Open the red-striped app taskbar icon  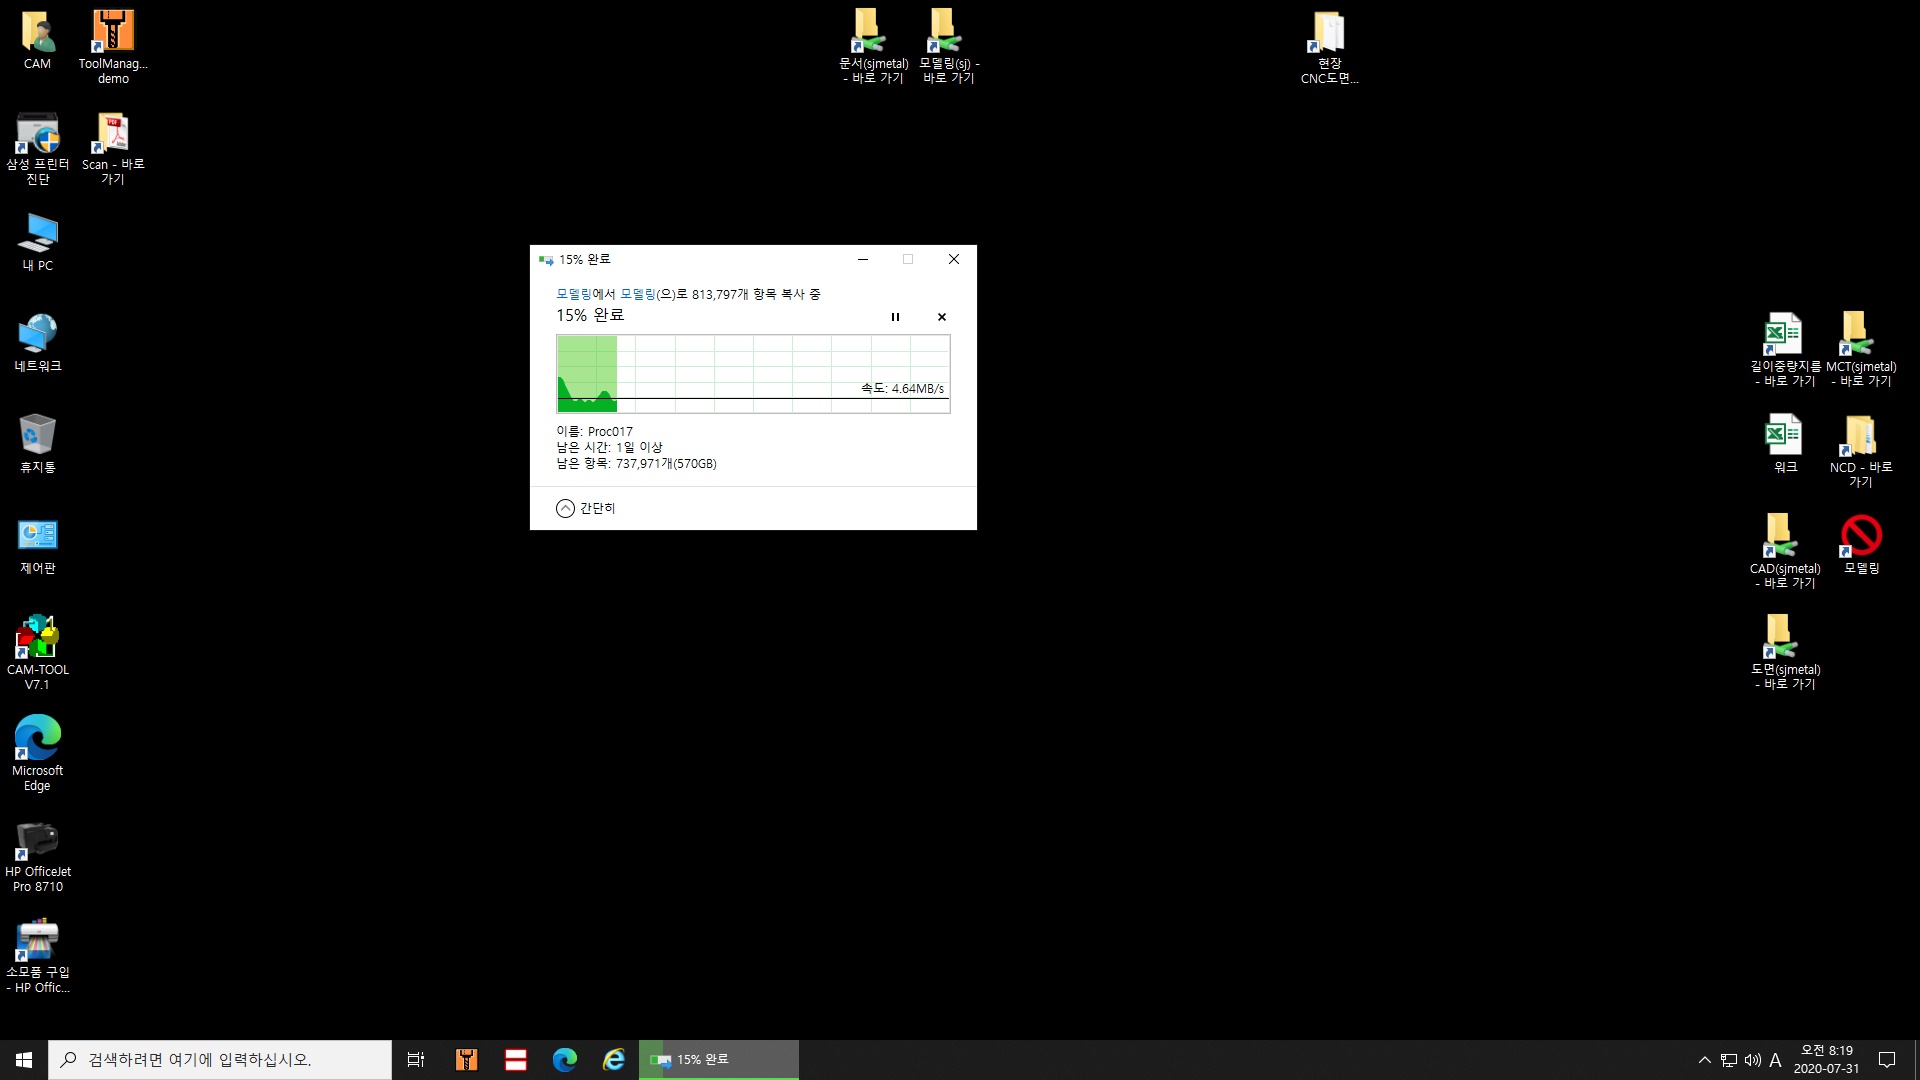pyautogui.click(x=516, y=1060)
